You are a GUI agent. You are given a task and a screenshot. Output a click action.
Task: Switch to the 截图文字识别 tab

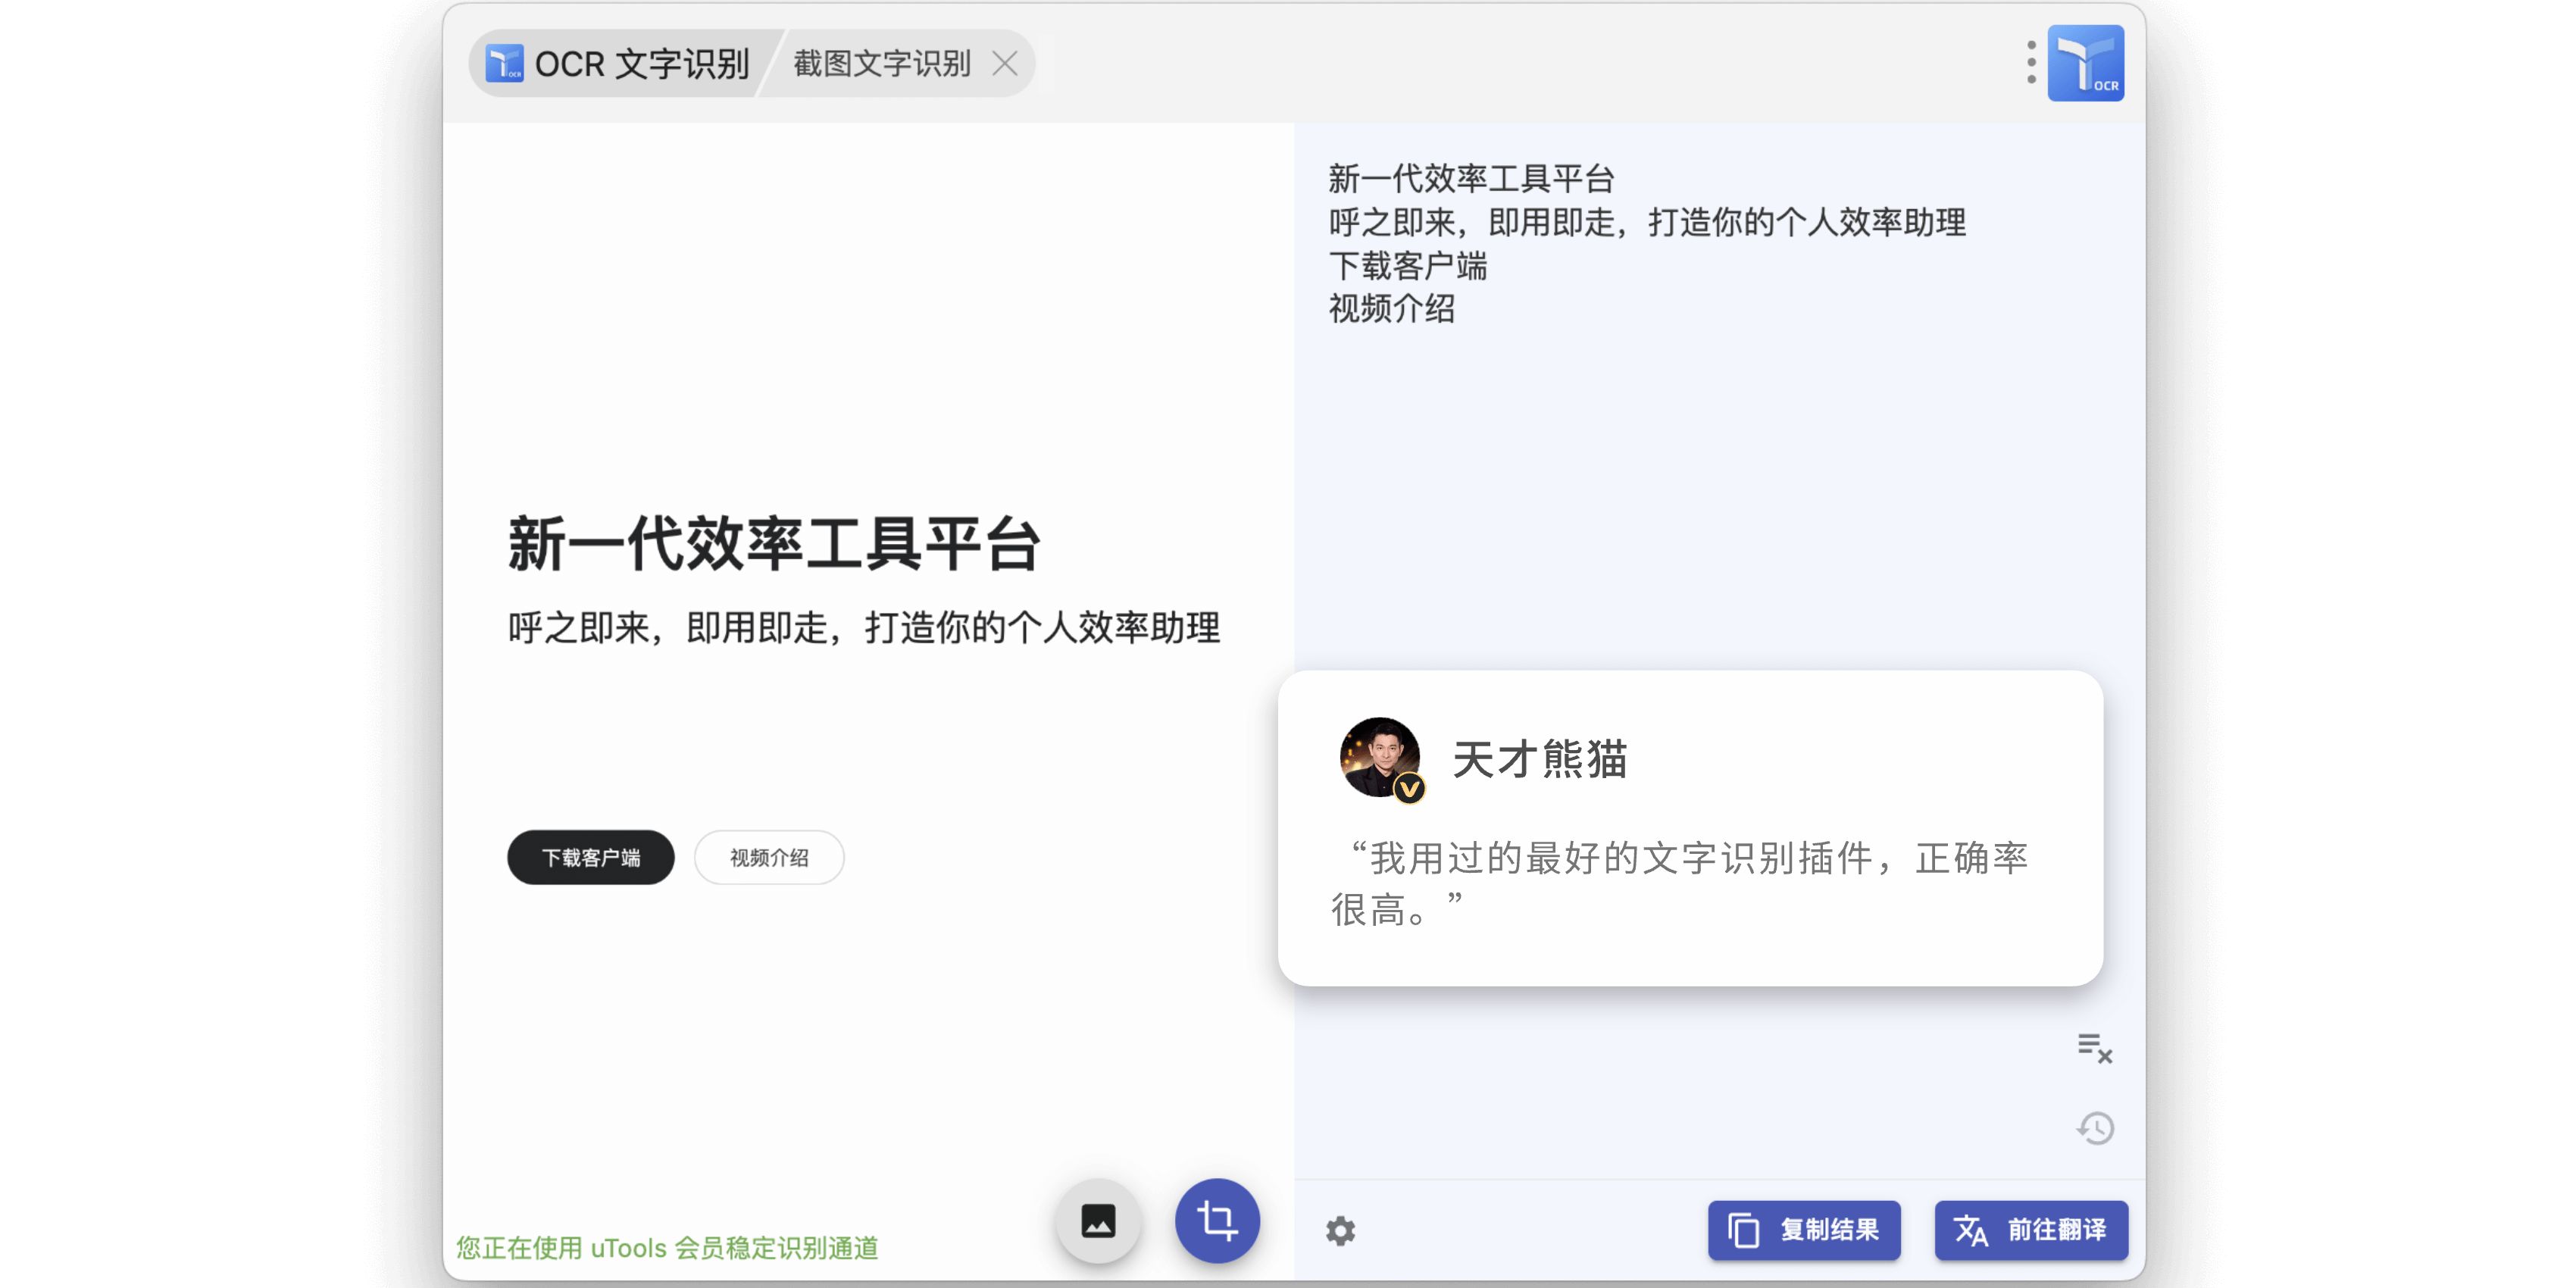[x=881, y=63]
